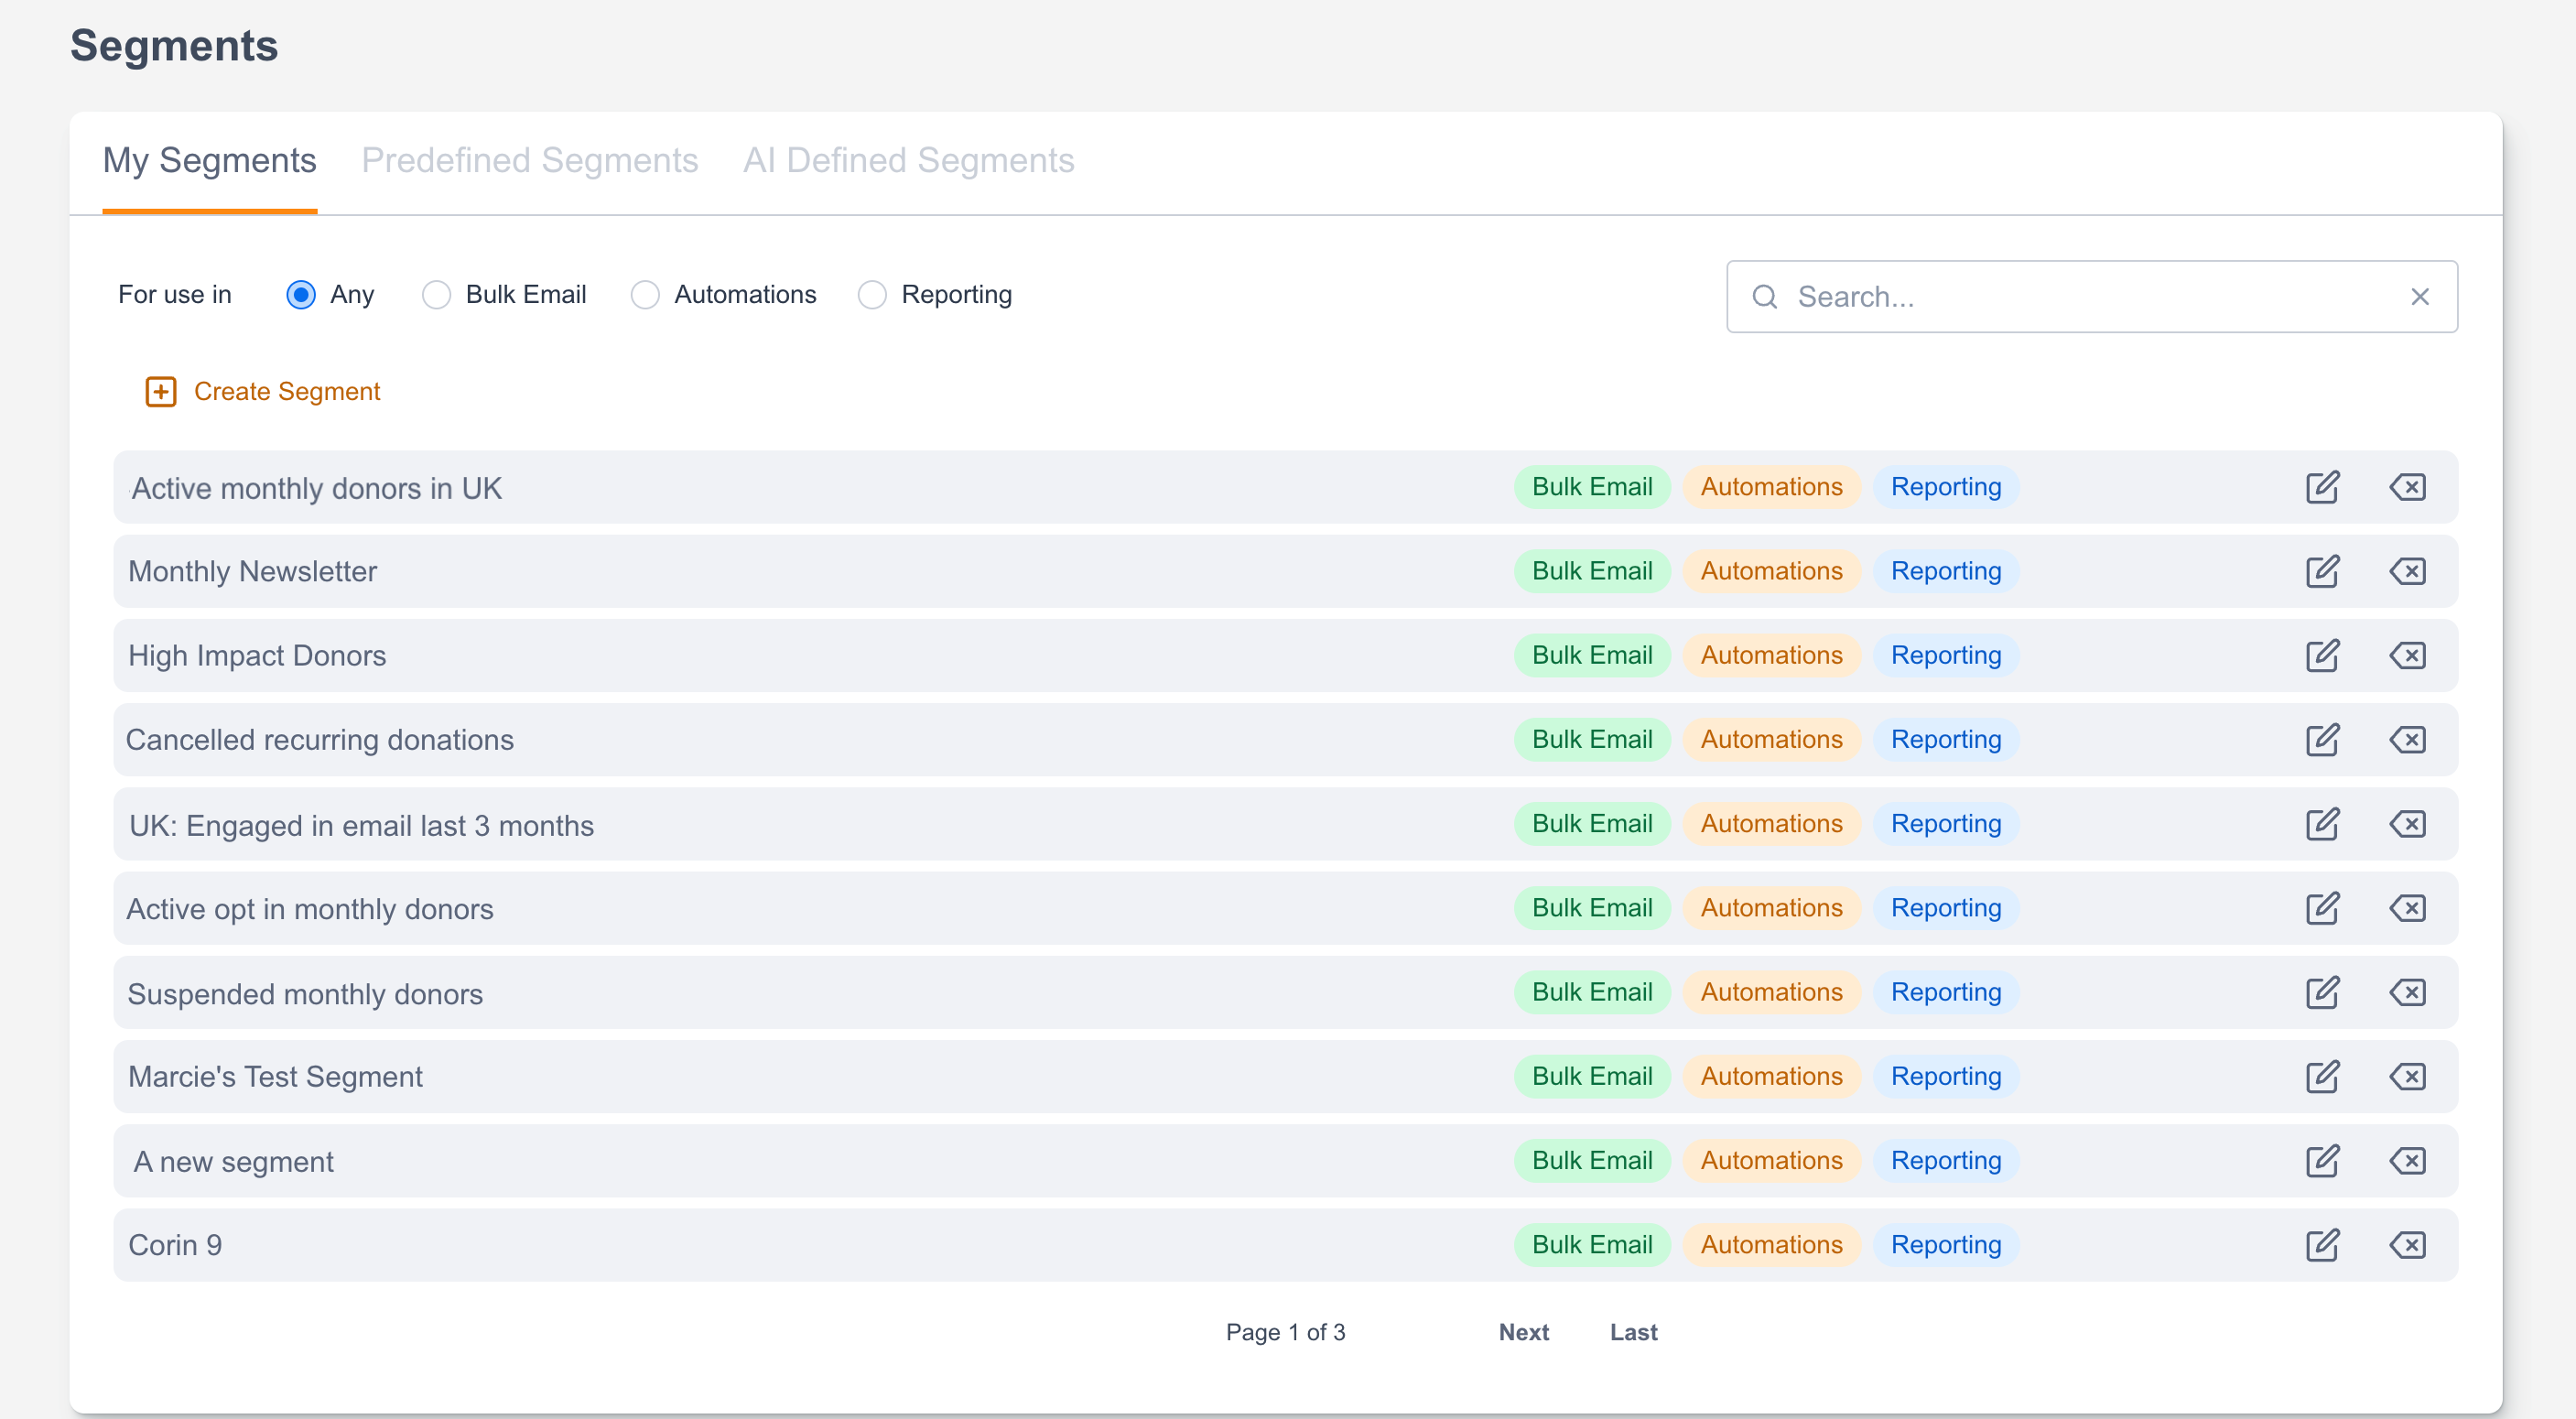Clear the search field with the X icon
Viewport: 2576px width, 1419px height.
coord(2419,297)
